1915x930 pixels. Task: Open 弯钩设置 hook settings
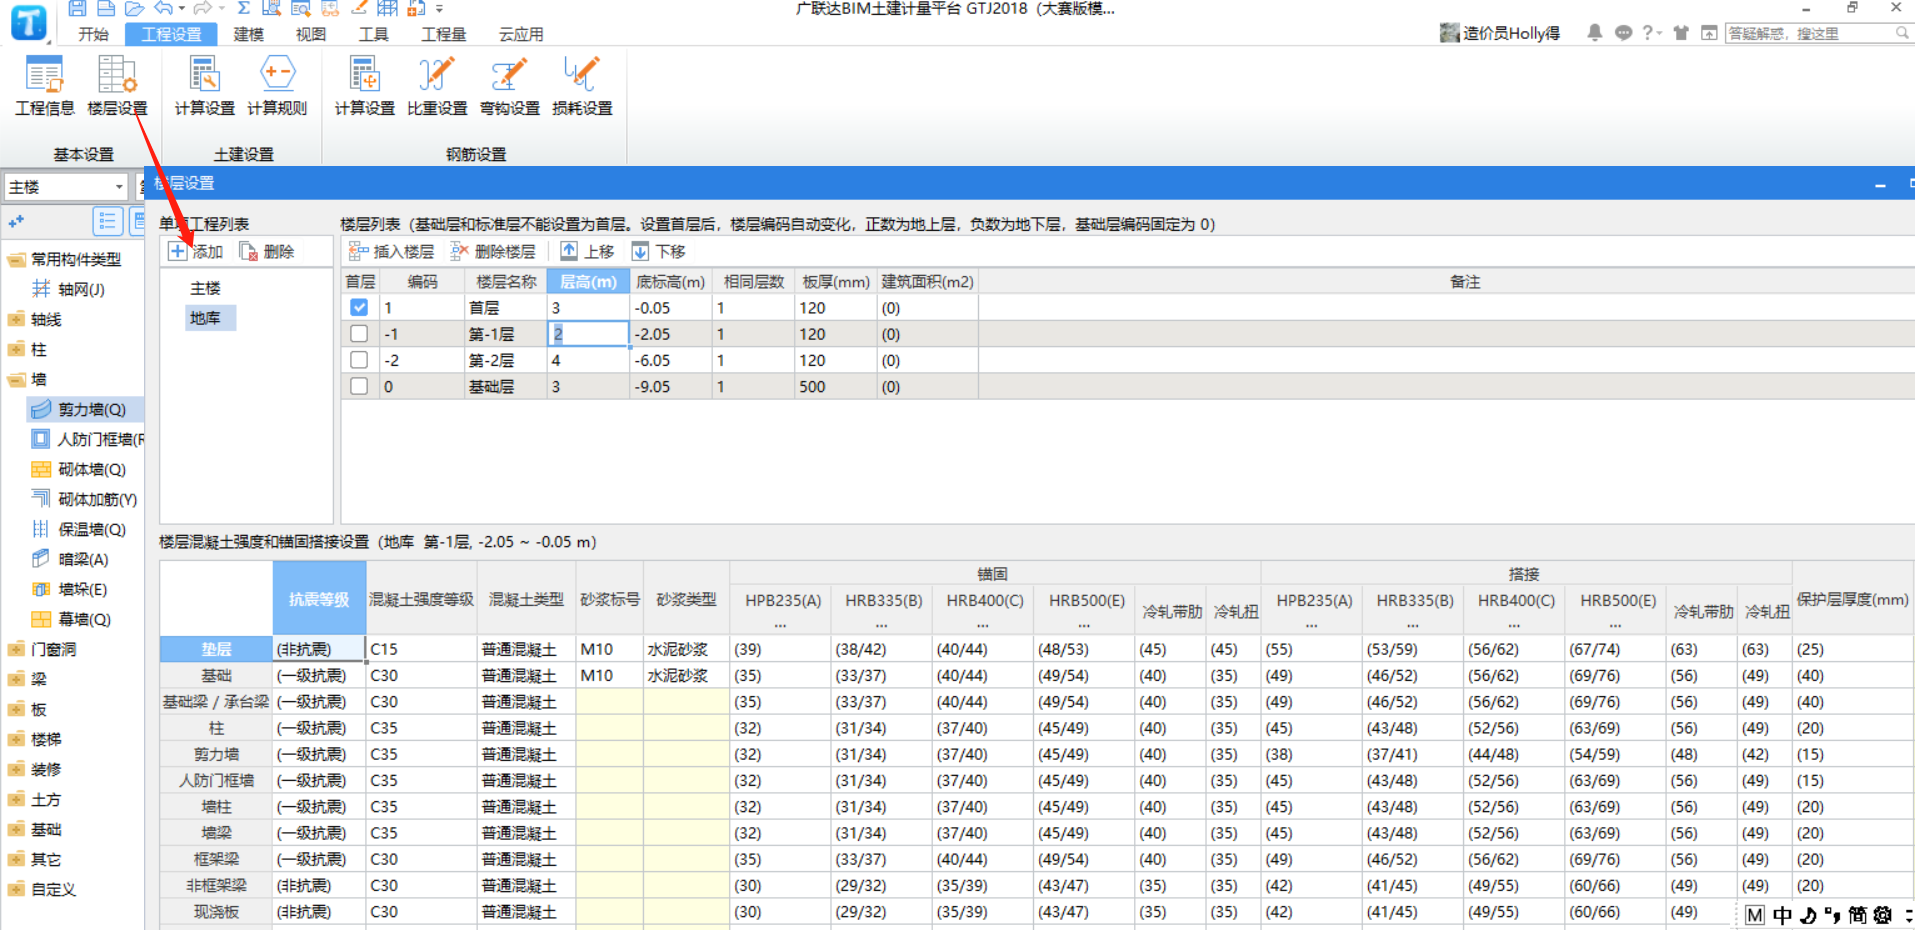[x=510, y=86]
